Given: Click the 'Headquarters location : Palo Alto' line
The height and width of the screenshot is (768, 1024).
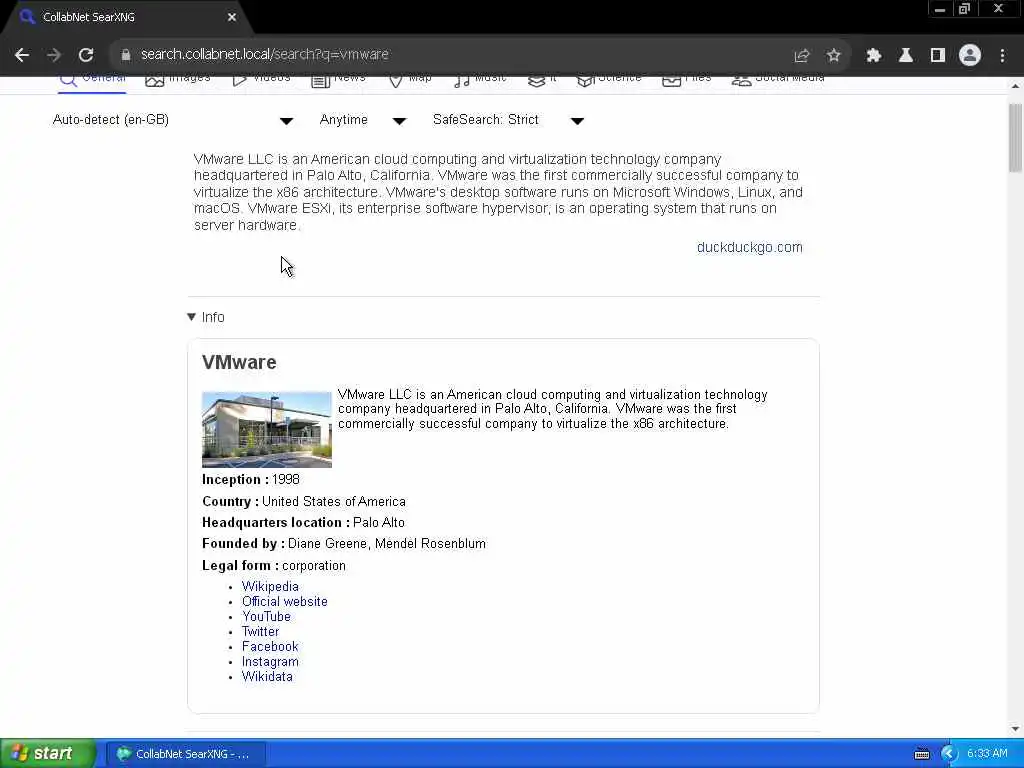Looking at the screenshot, I should (x=303, y=522).
